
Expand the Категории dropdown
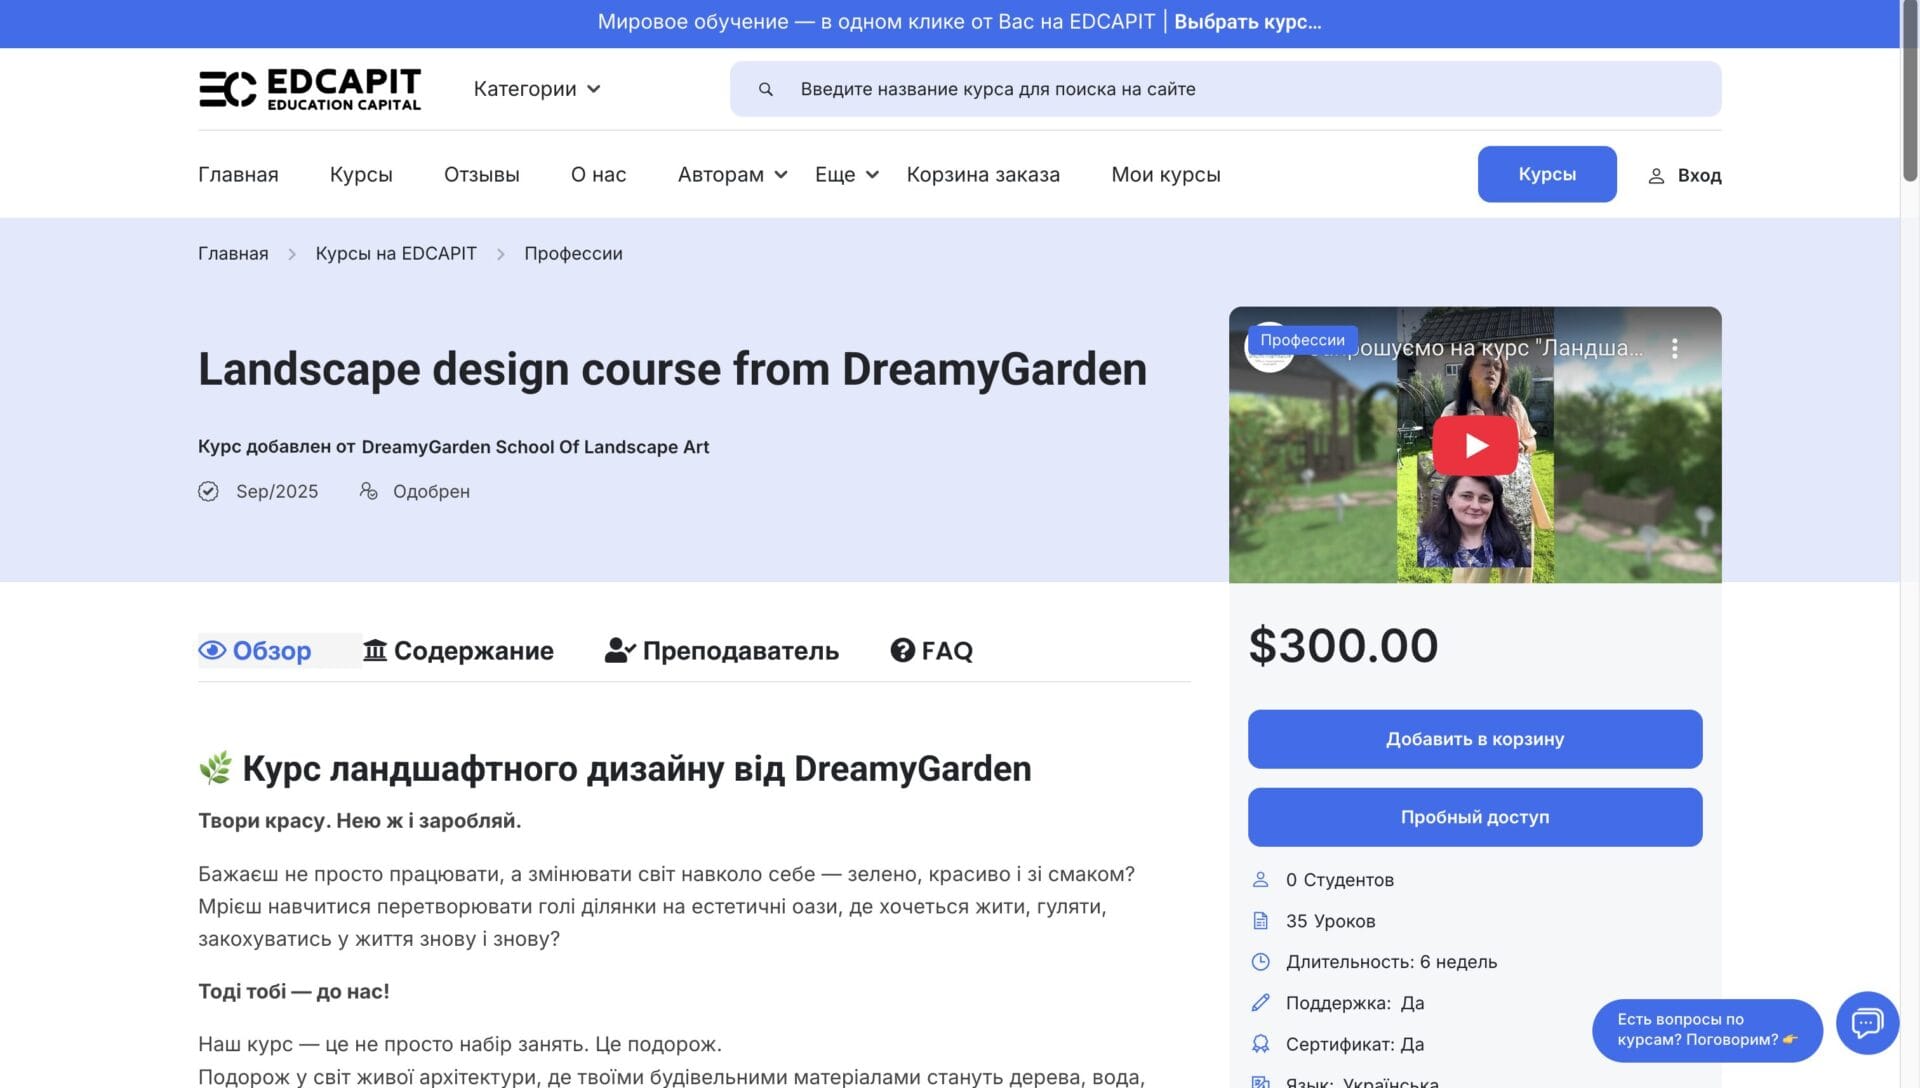coord(537,89)
